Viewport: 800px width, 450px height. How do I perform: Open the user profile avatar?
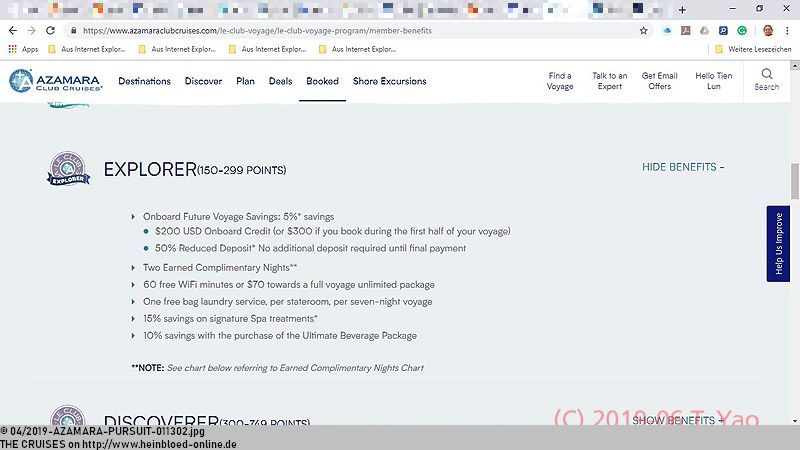[768, 31]
